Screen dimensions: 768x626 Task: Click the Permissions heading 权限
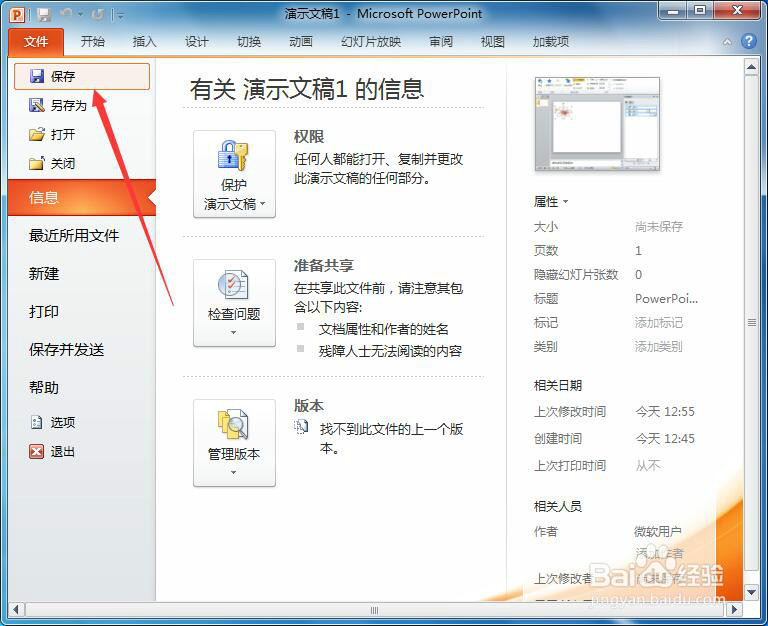pos(309,137)
